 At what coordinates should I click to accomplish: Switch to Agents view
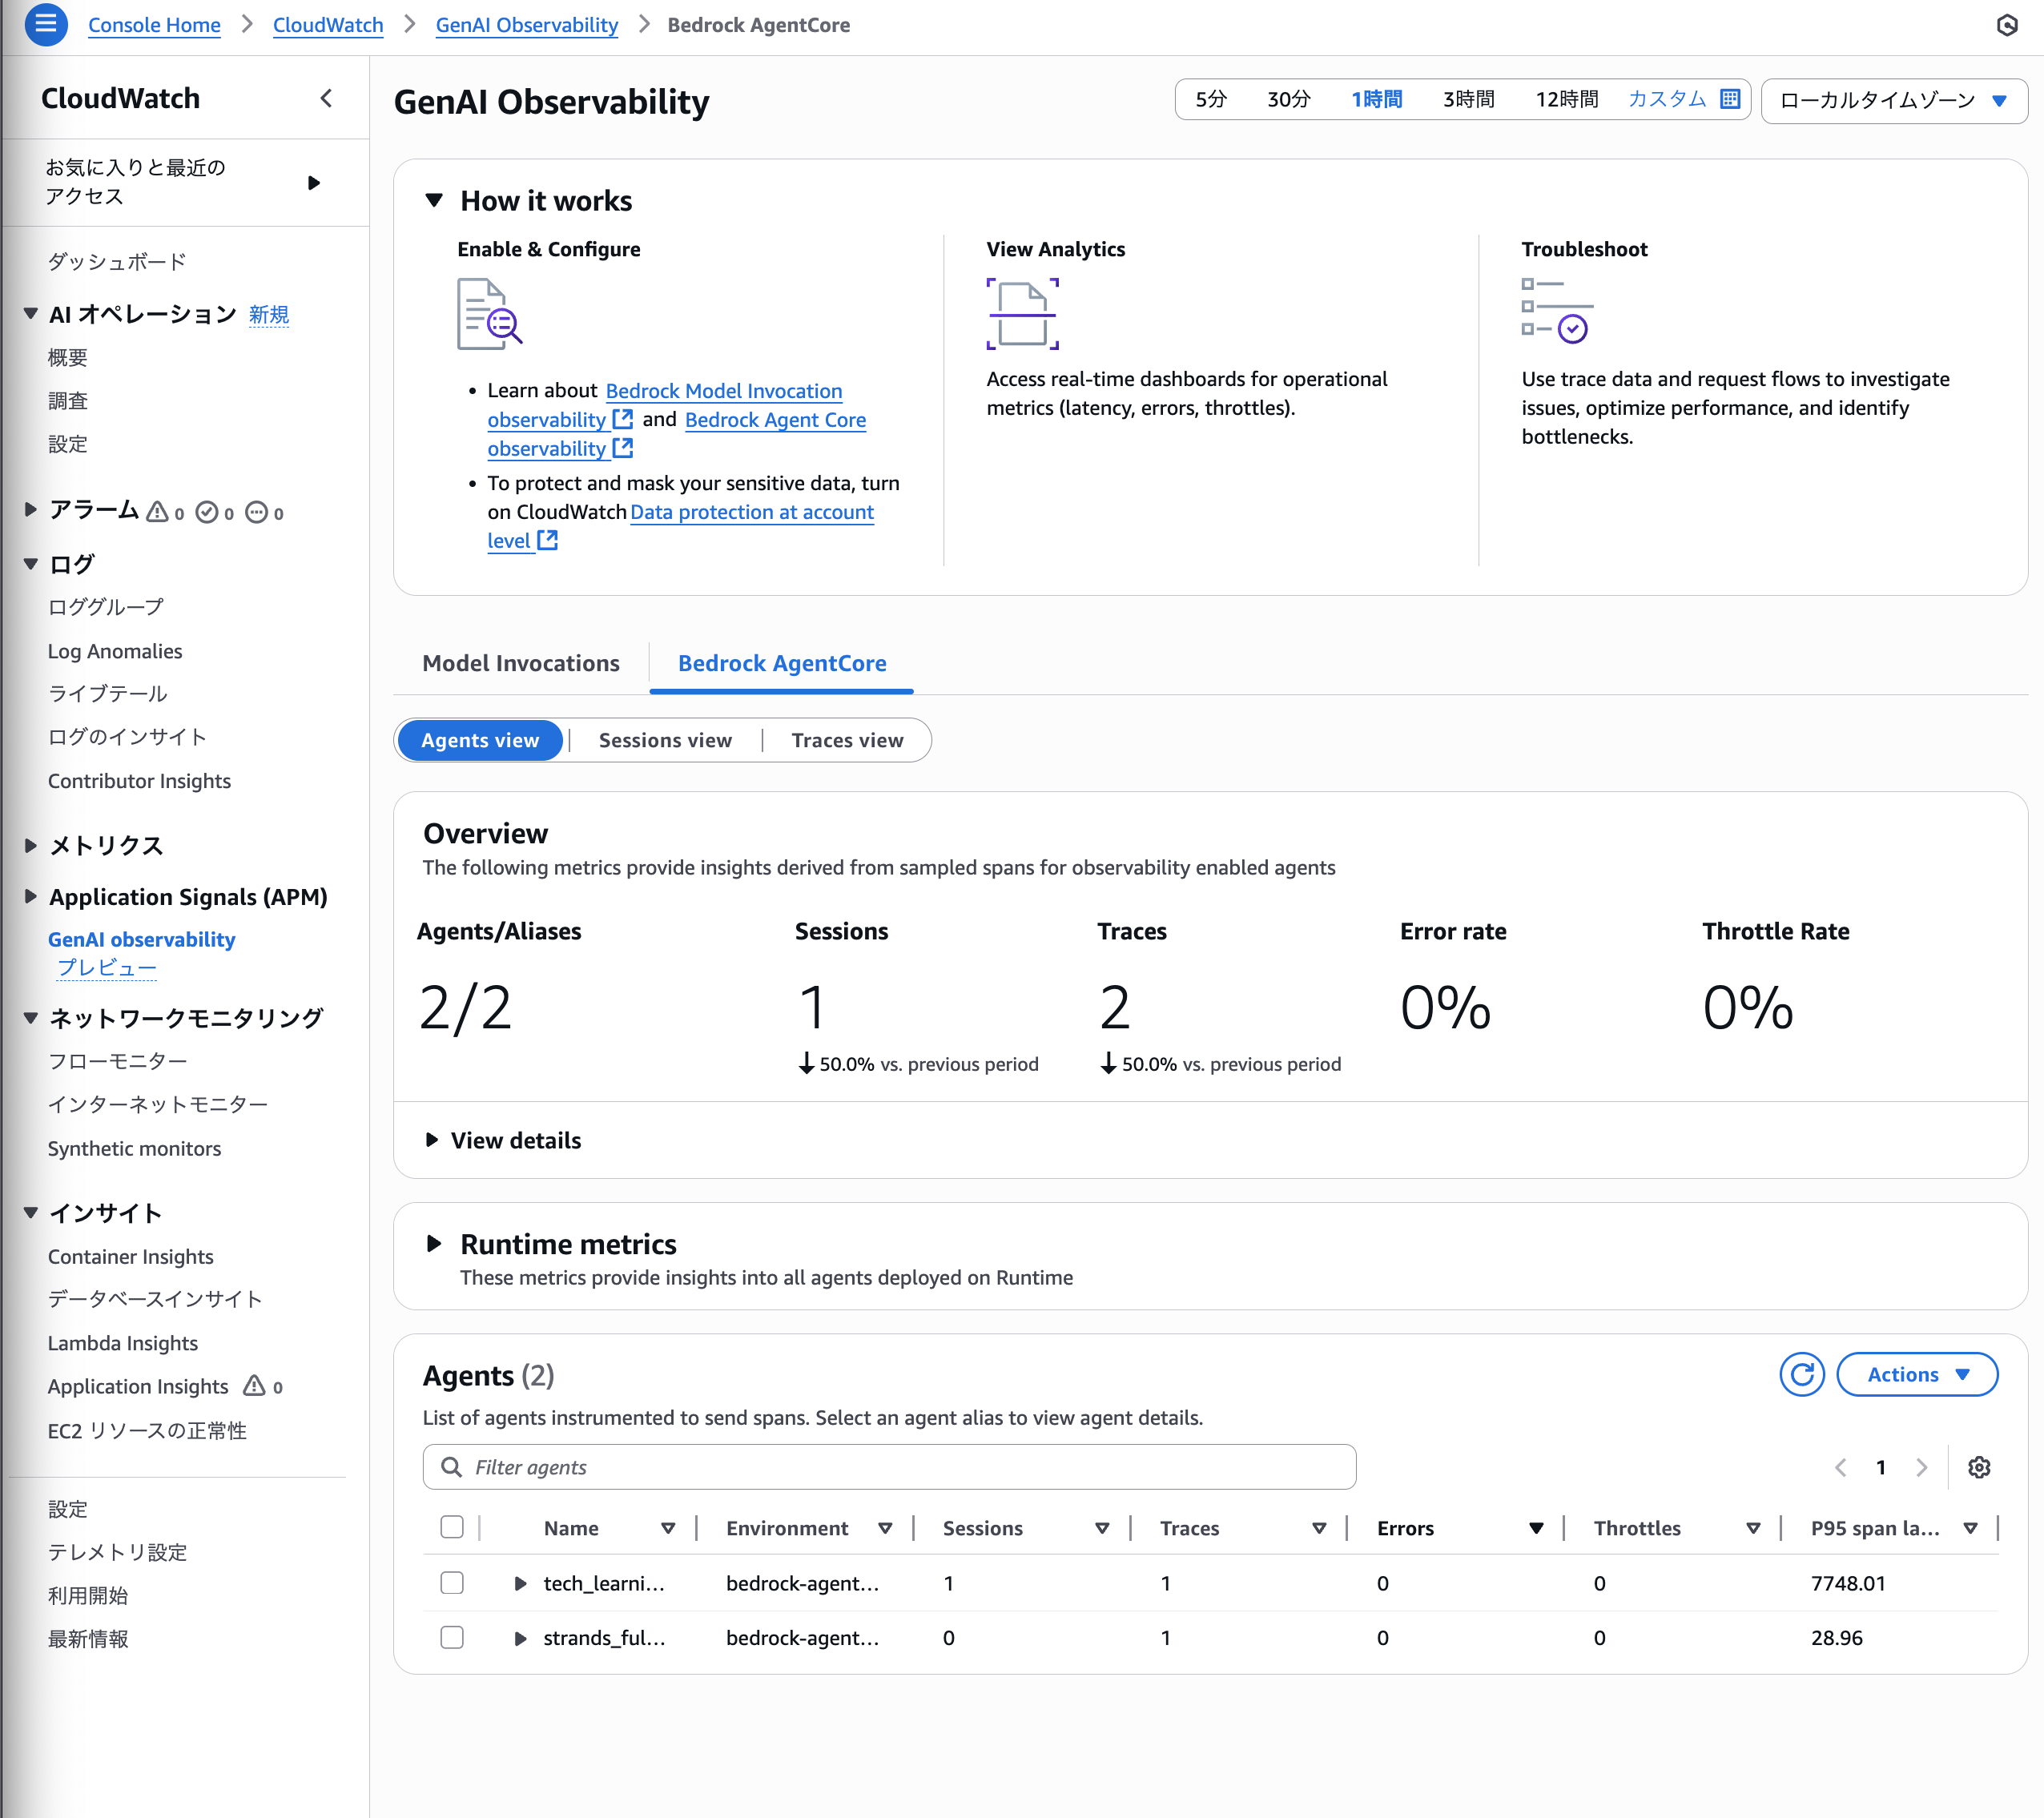click(480, 740)
